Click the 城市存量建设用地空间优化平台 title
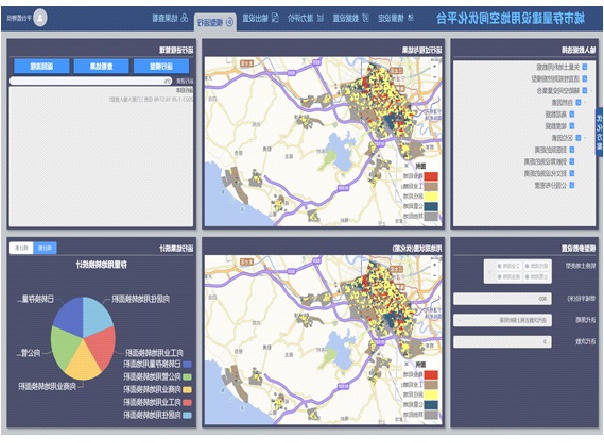Screen dimensions: 604x443 point(510,18)
